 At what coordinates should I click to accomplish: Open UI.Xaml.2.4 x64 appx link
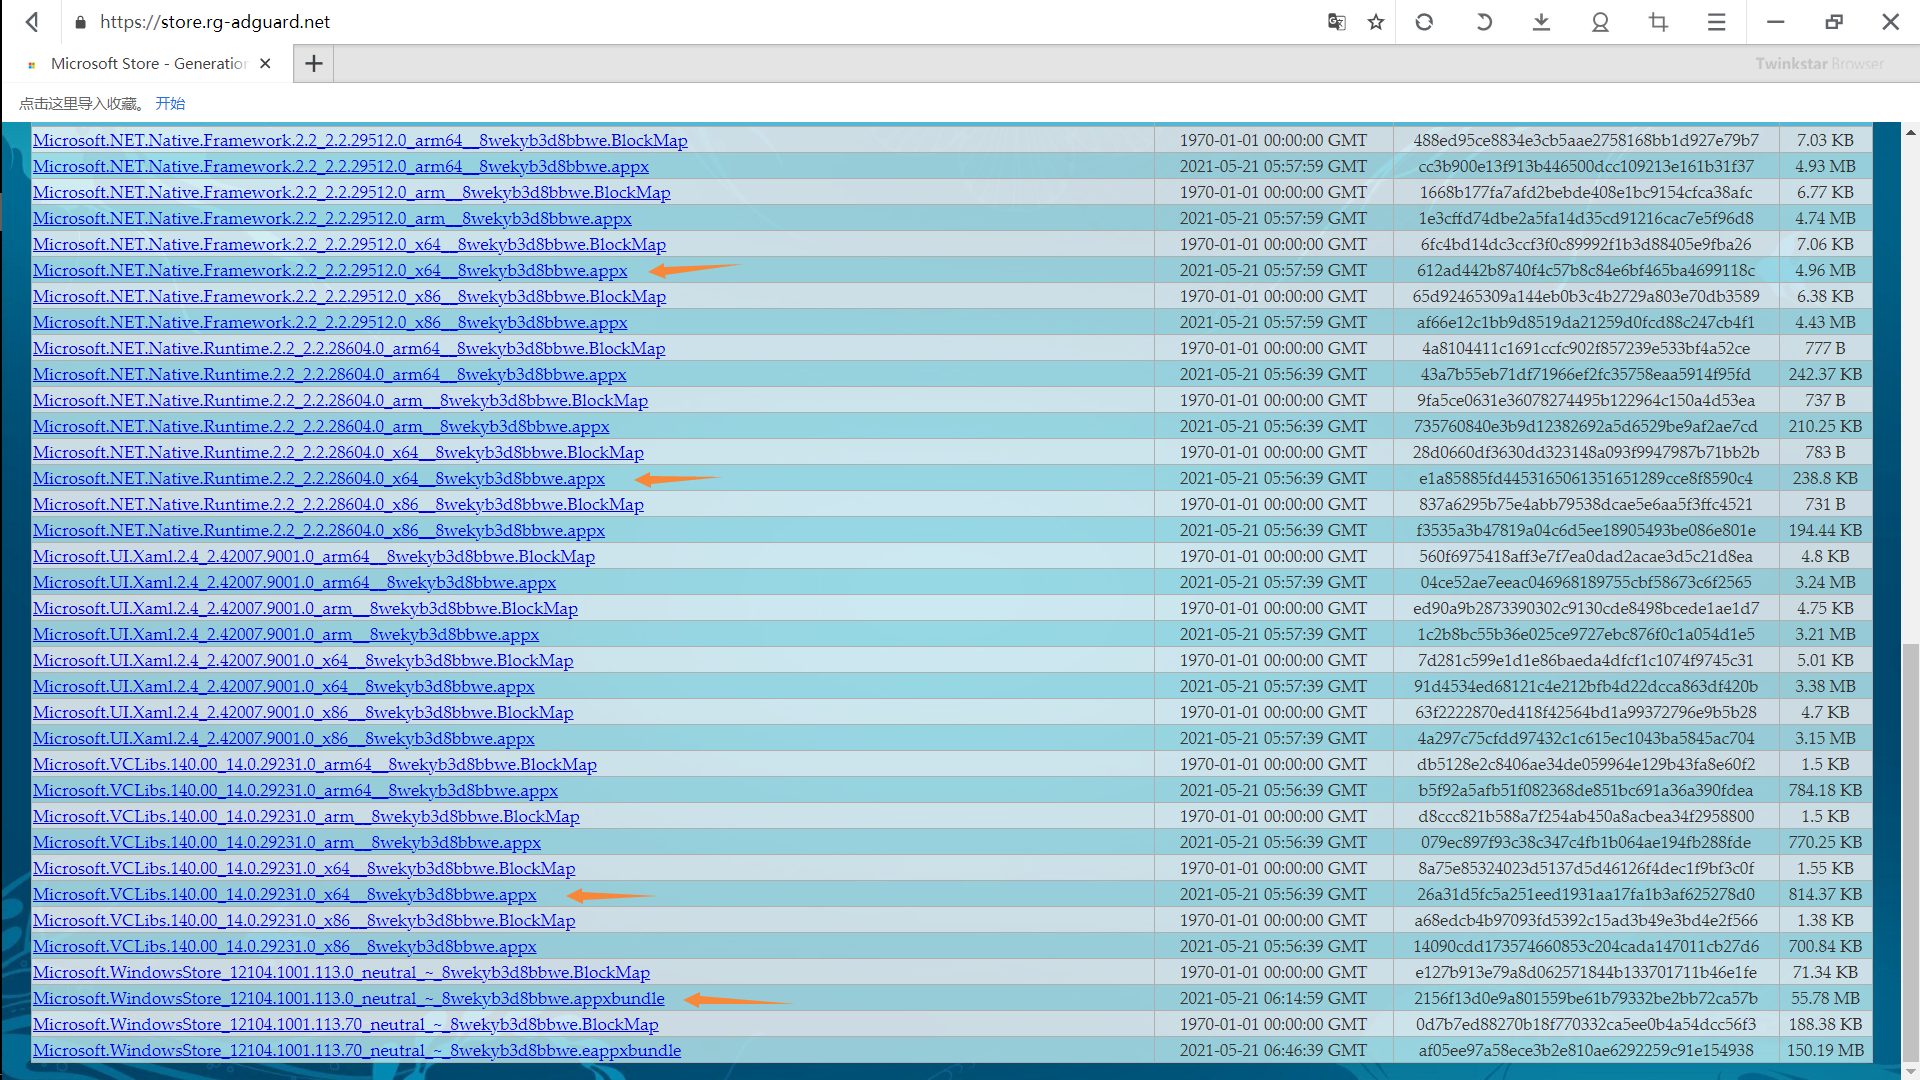[284, 686]
